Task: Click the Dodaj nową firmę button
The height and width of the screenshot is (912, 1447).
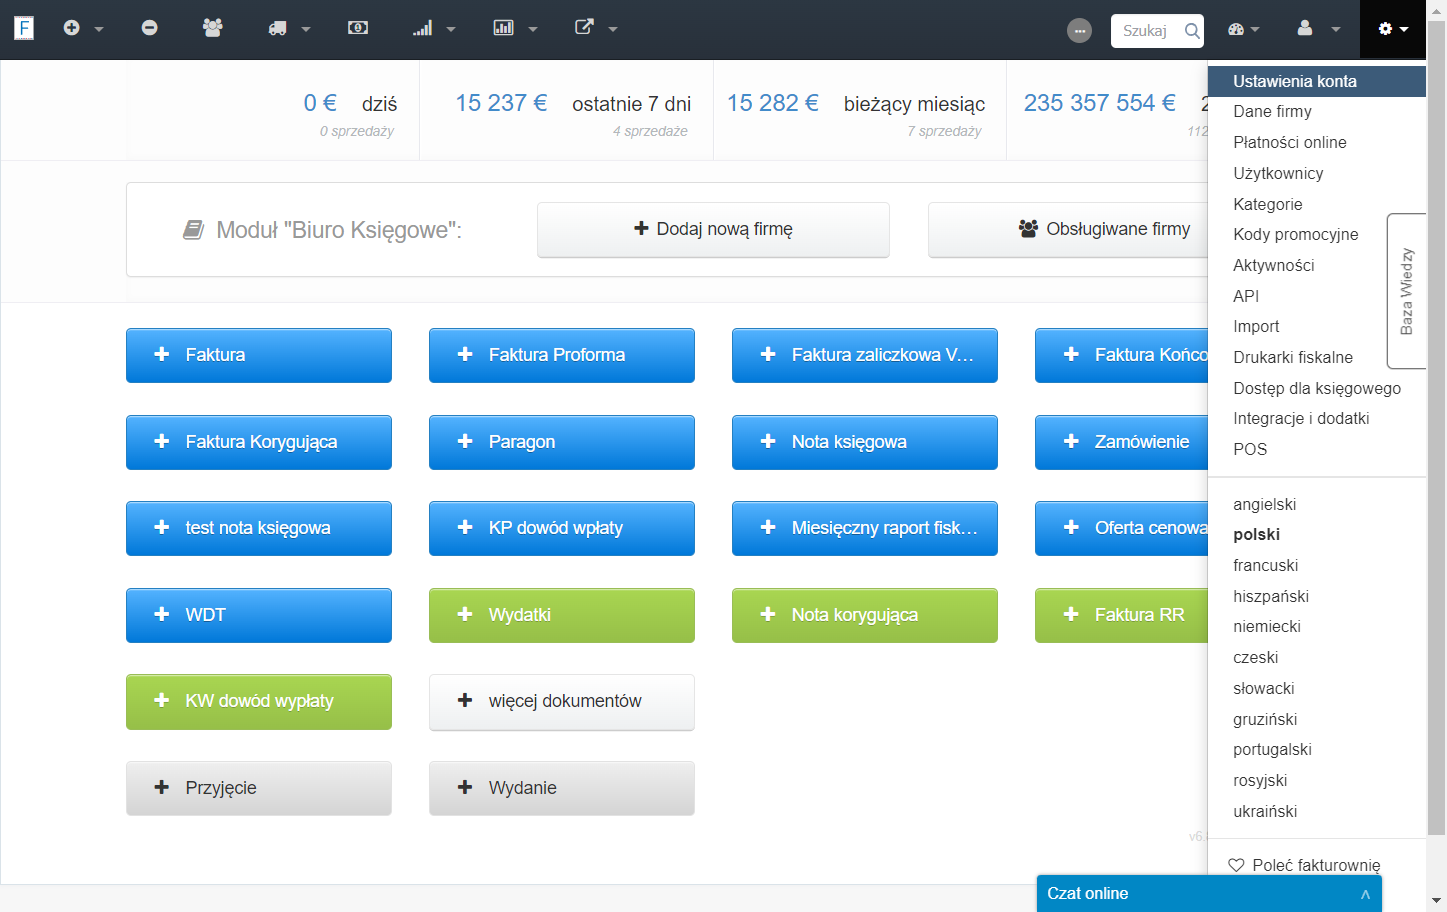Action: 713,230
